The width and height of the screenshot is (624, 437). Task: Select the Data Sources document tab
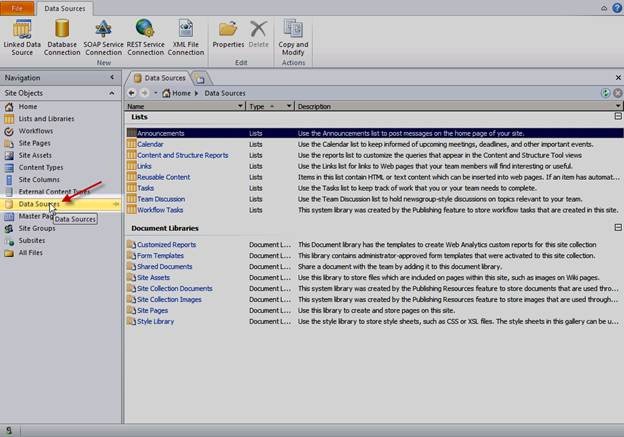pyautogui.click(x=160, y=78)
